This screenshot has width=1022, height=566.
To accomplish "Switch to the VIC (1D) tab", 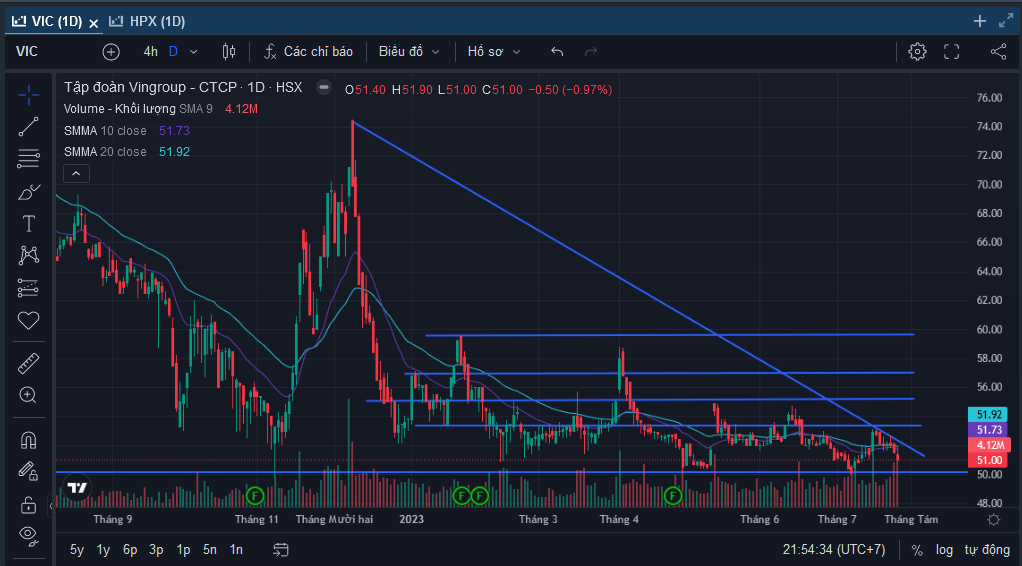I will click(x=47, y=22).
